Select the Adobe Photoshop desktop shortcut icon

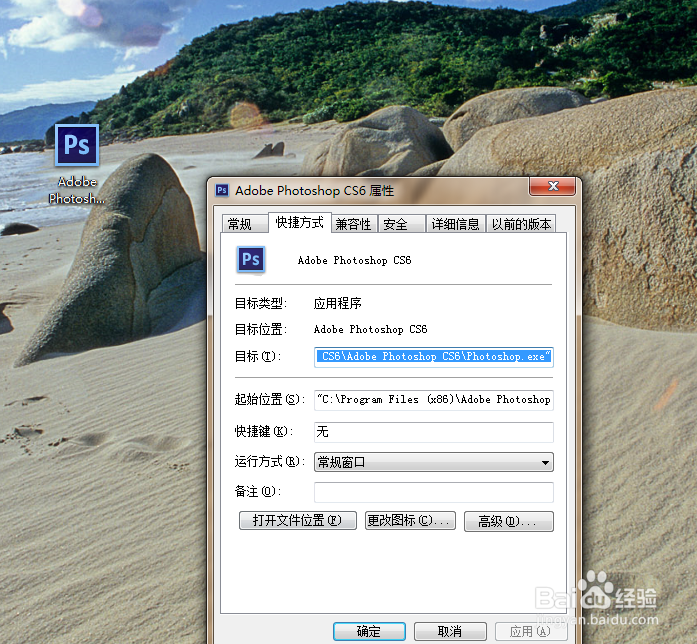point(77,145)
